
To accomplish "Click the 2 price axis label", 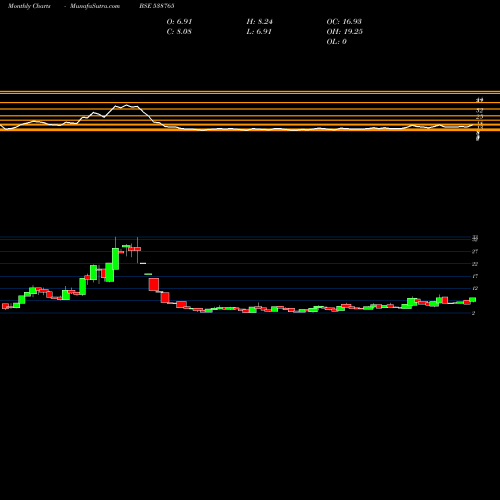I will coord(473,313).
